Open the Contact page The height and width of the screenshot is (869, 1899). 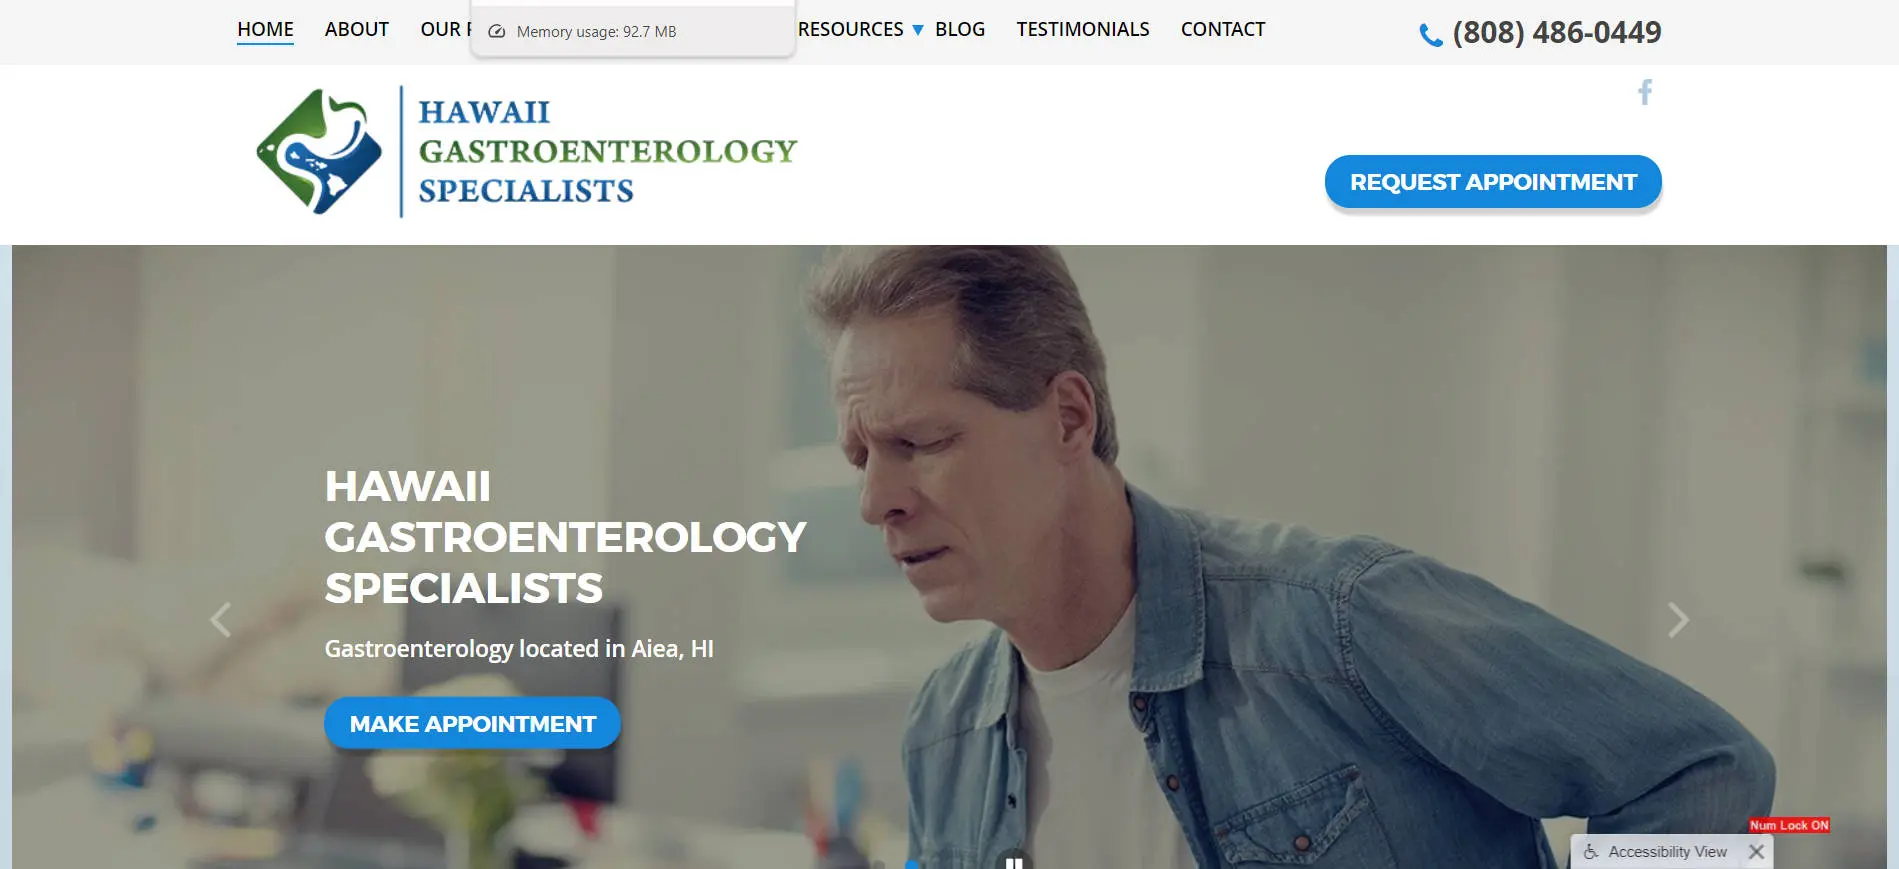tap(1223, 30)
